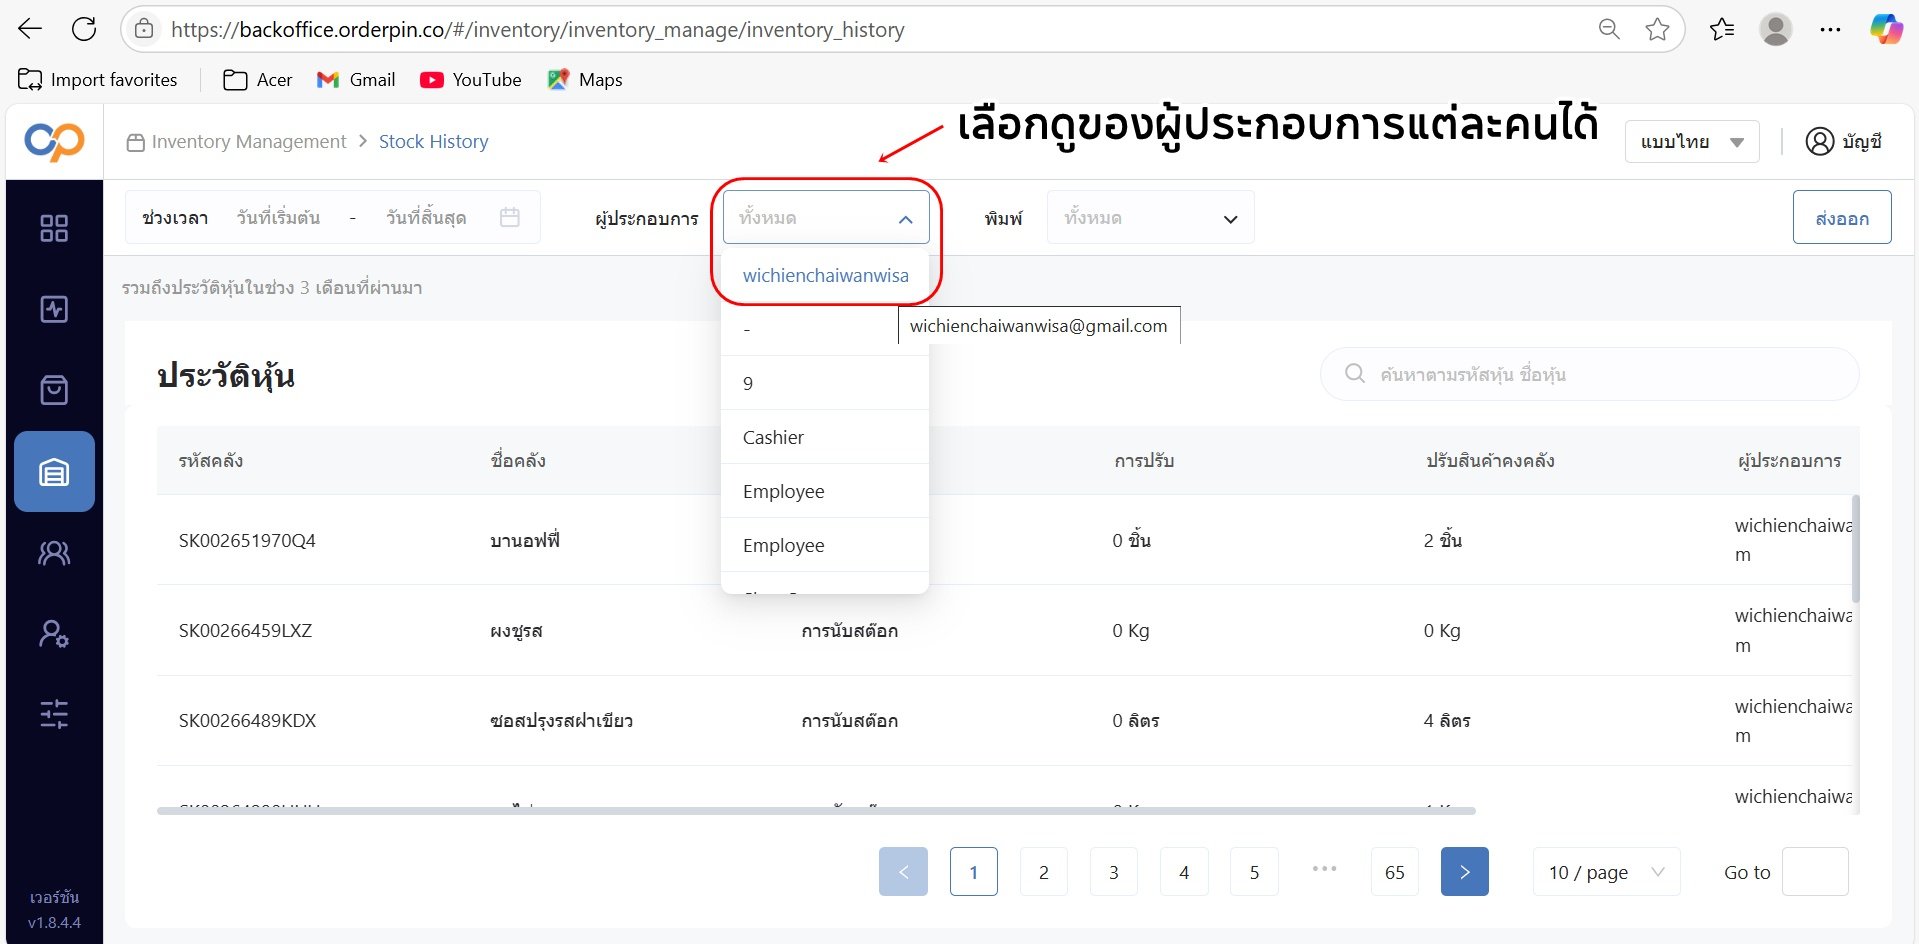Click Import favorites bookmark
This screenshot has height=944, width=1919.
pos(98,80)
